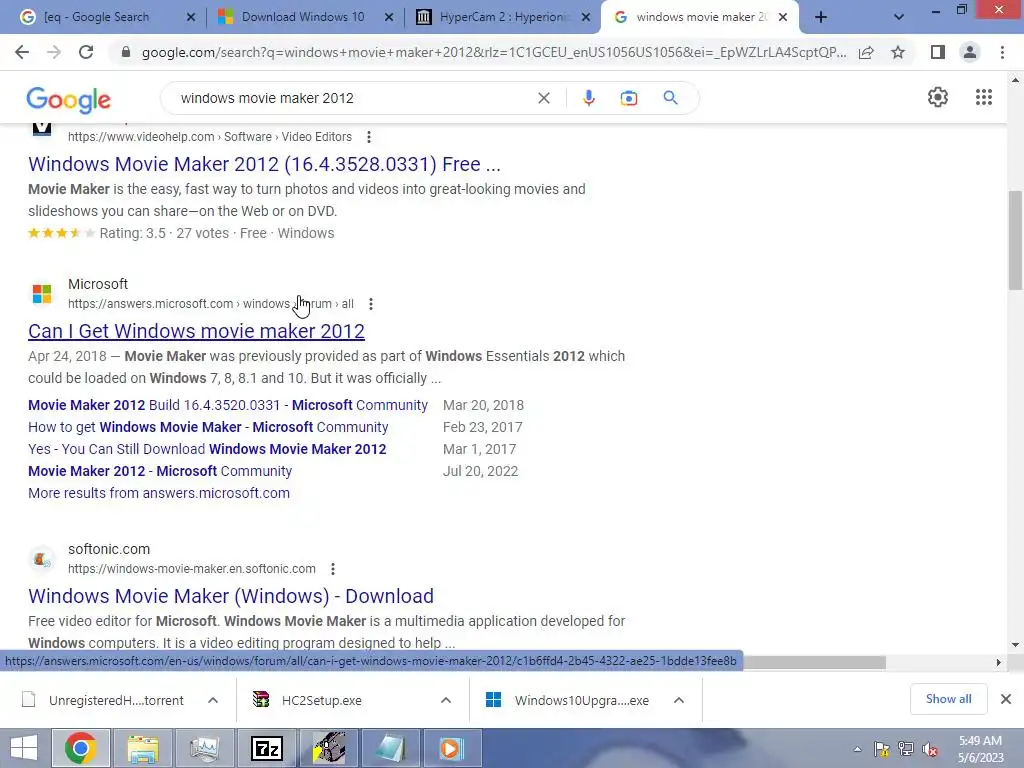Screen dimensions: 1024x768
Task: Open the HC2Setup.exe downloaded file
Action: coord(321,700)
